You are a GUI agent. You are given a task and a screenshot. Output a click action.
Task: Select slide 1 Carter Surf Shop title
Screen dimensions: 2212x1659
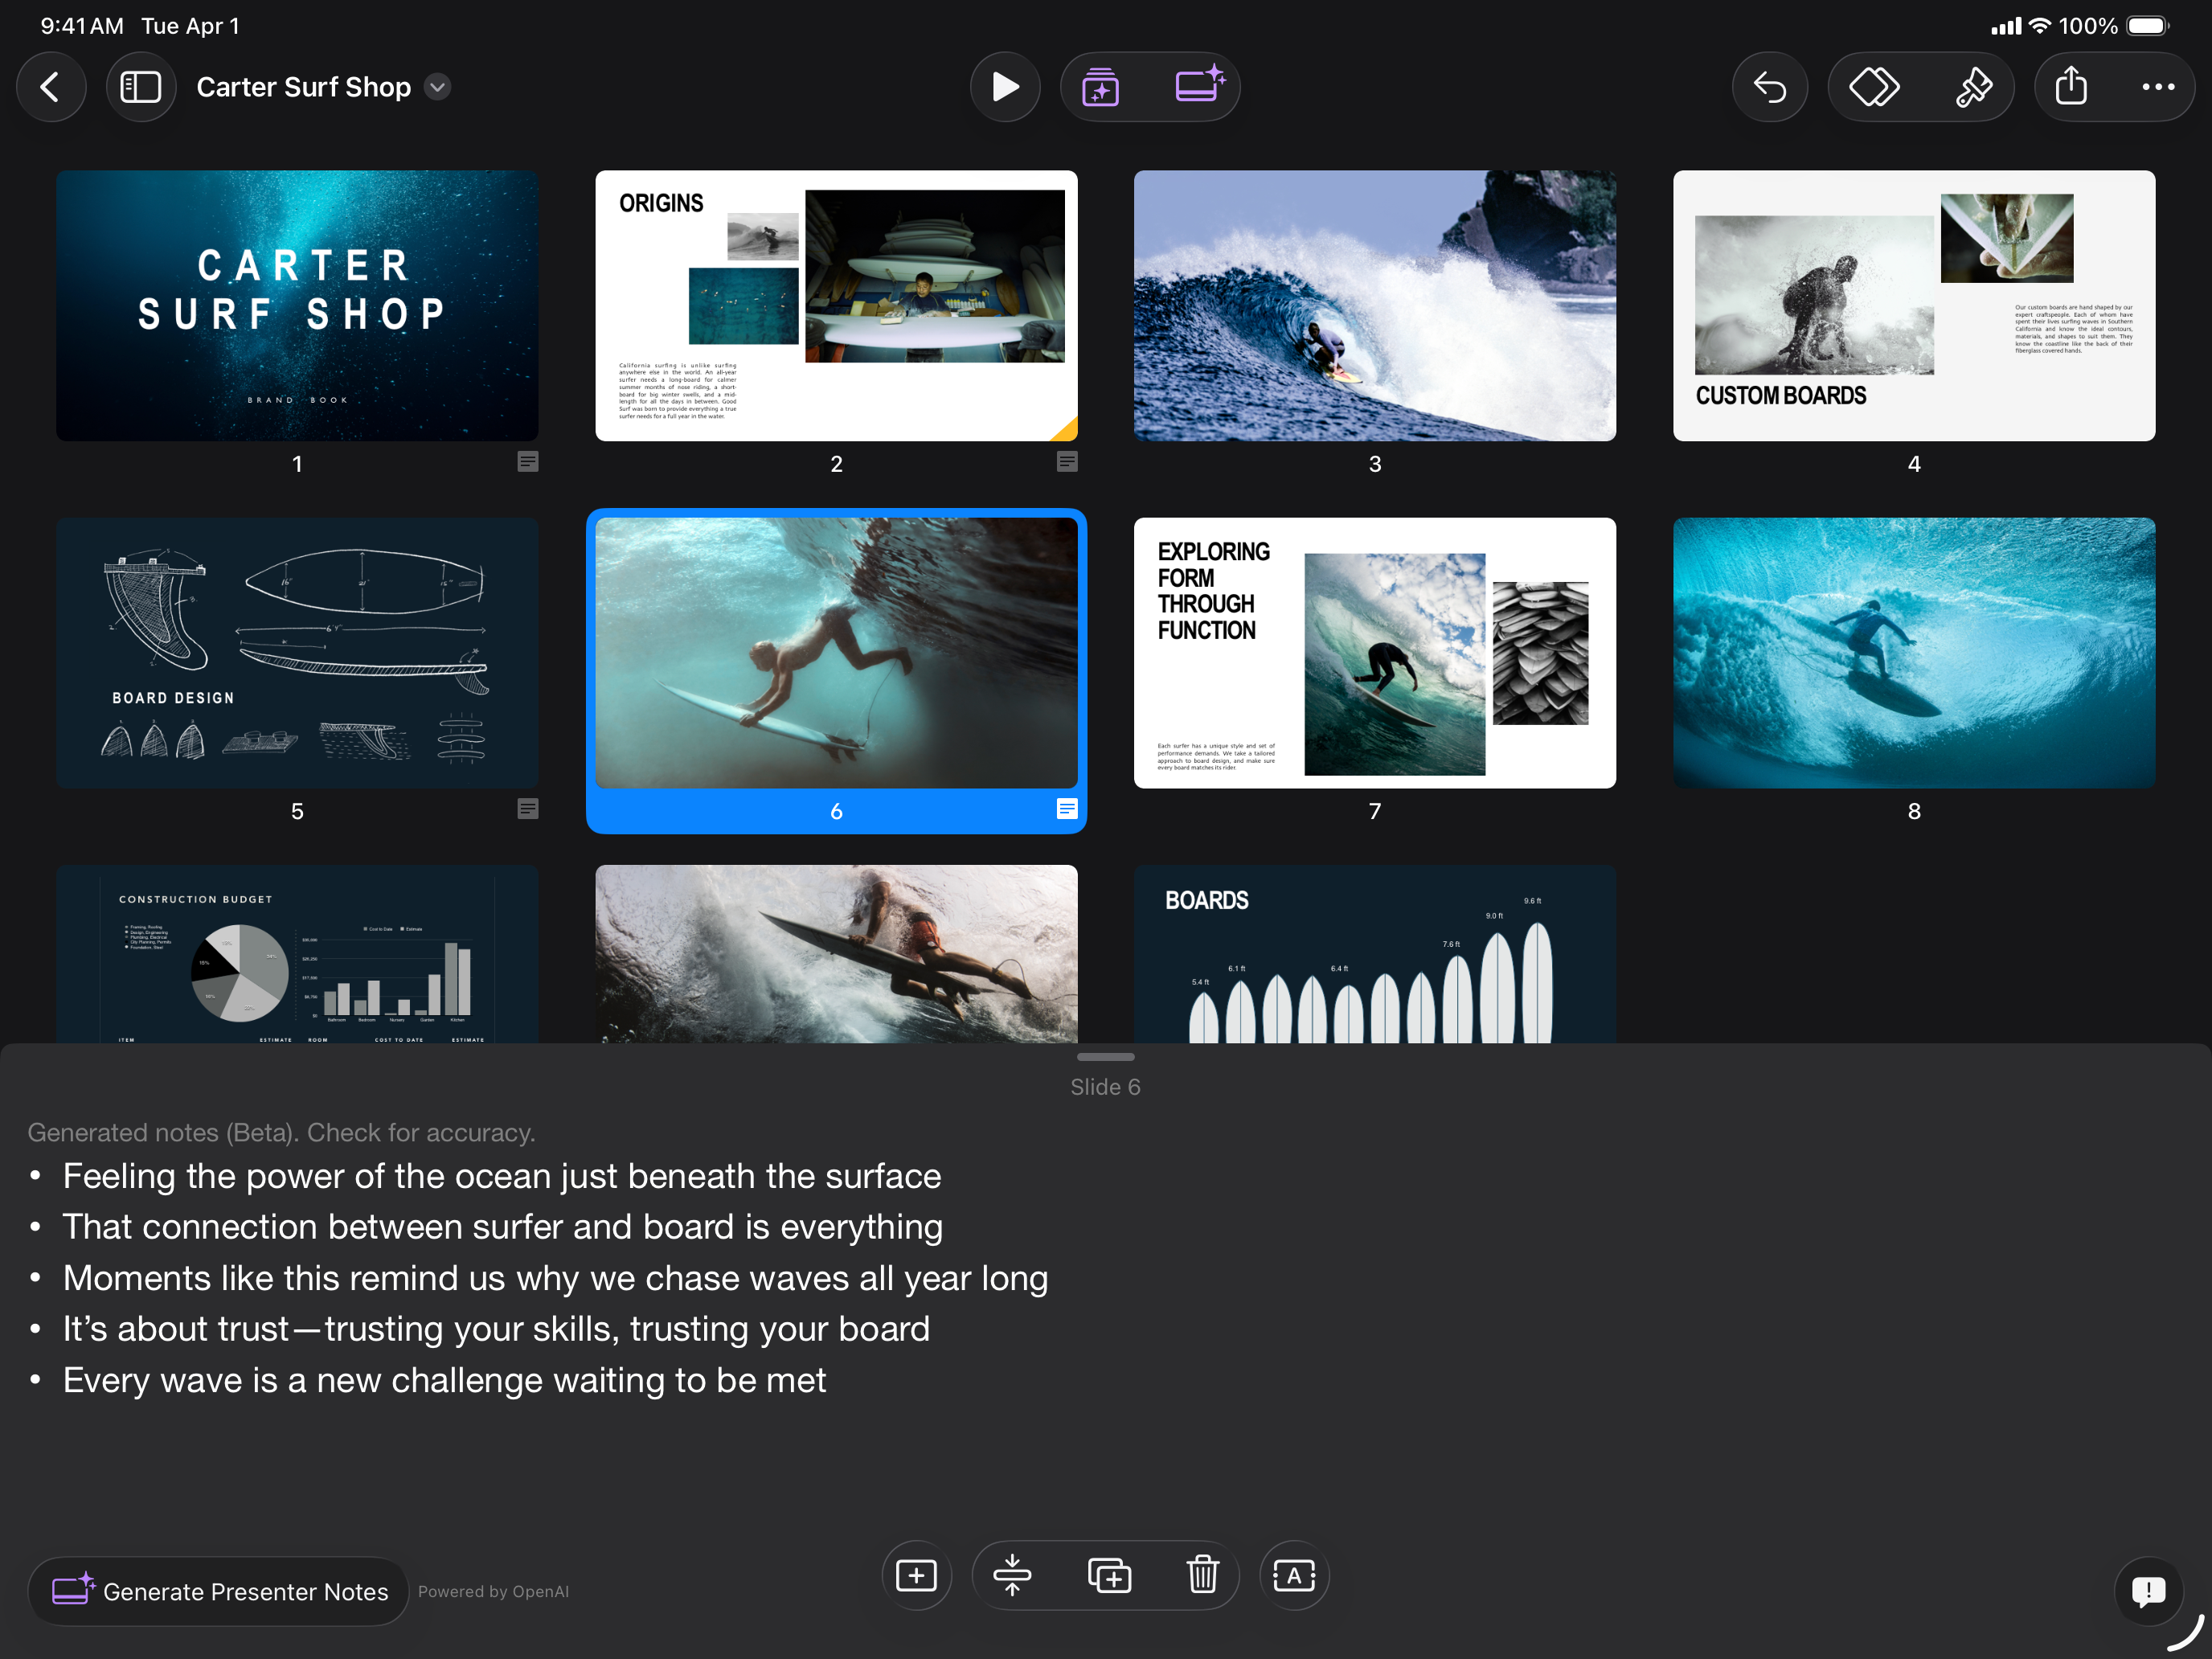(297, 305)
